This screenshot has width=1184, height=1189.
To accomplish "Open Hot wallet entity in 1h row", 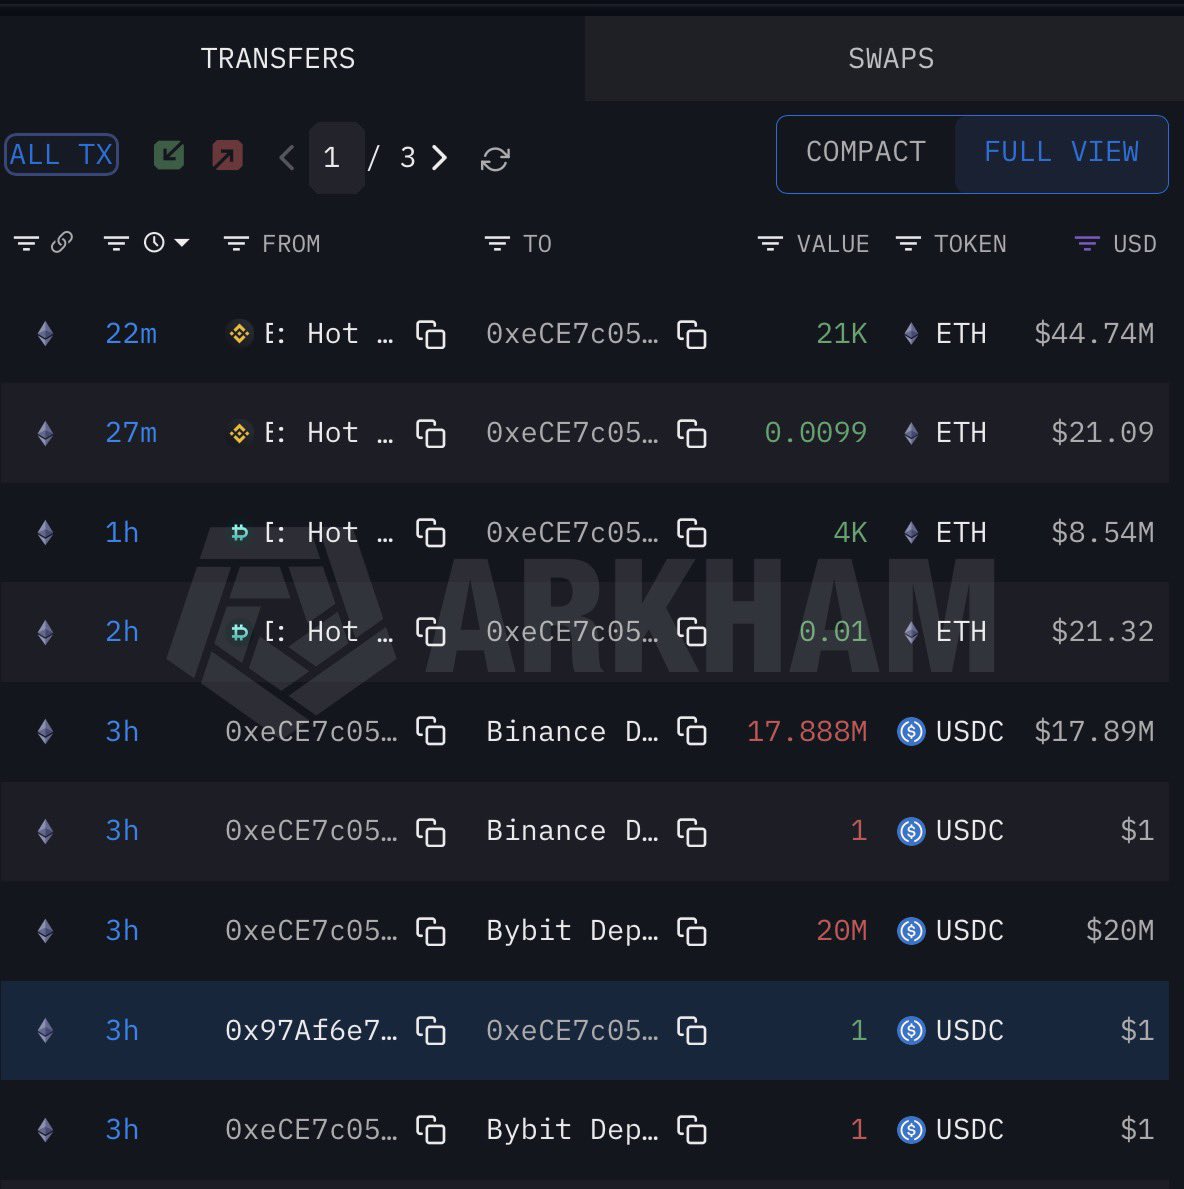I will [310, 532].
